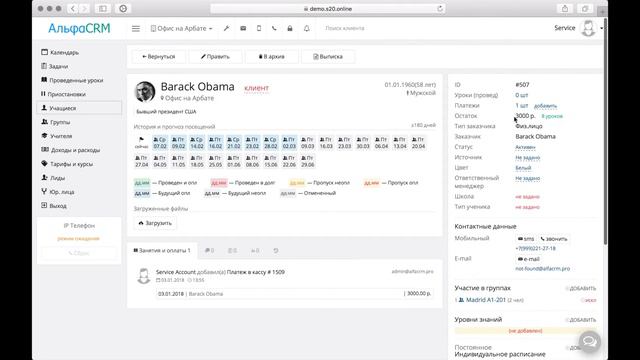Click ДОБАВИТЬ next to Участие в группах

pos(581,288)
